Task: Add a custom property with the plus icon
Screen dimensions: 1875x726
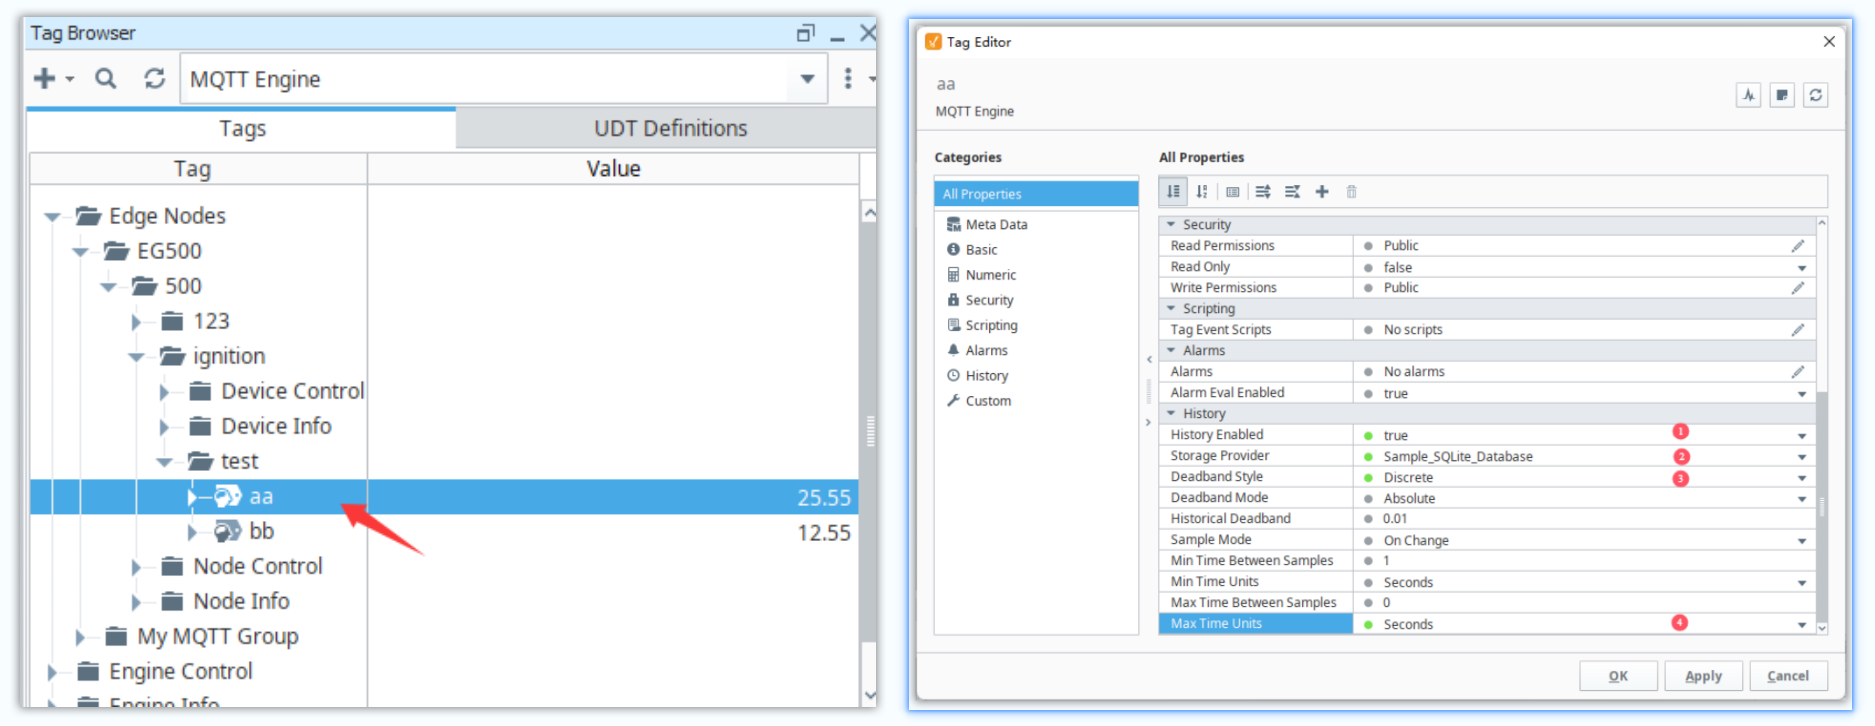Action: 1322,191
